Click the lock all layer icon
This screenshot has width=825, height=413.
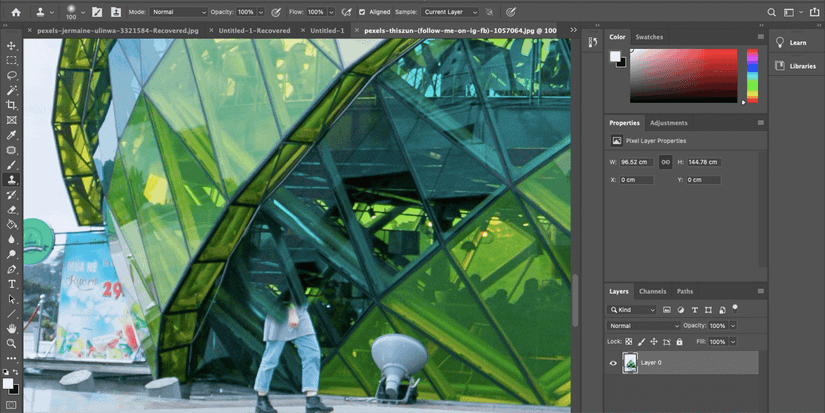coord(680,341)
